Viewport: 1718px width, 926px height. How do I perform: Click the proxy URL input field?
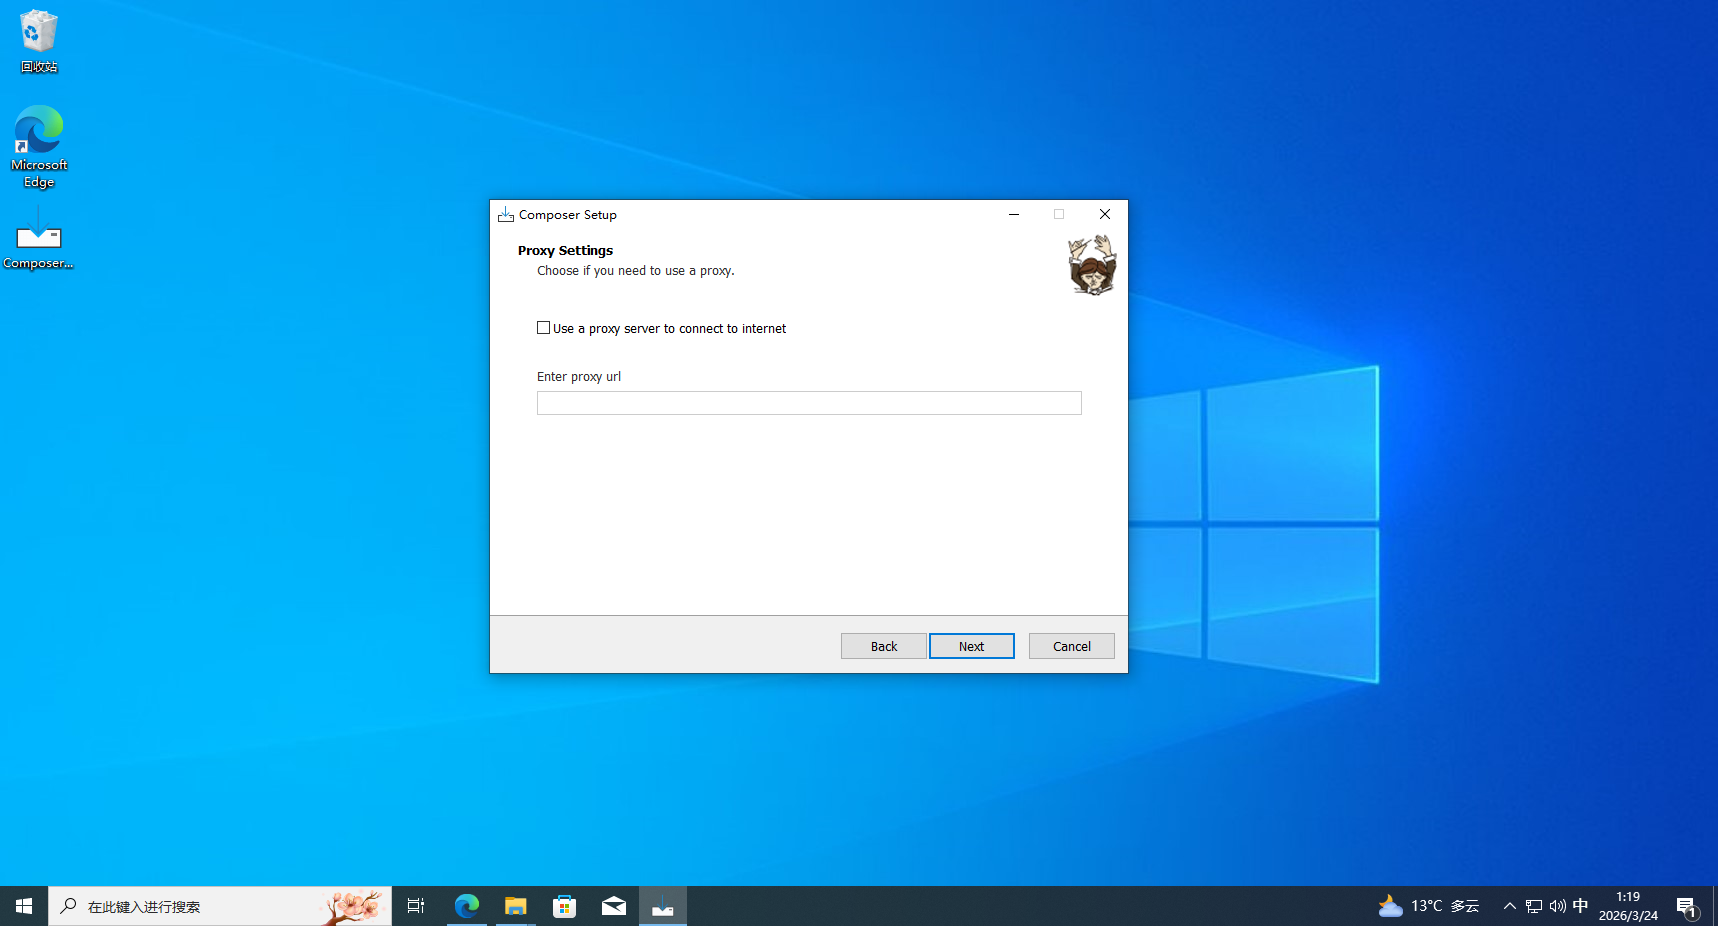coord(808,403)
